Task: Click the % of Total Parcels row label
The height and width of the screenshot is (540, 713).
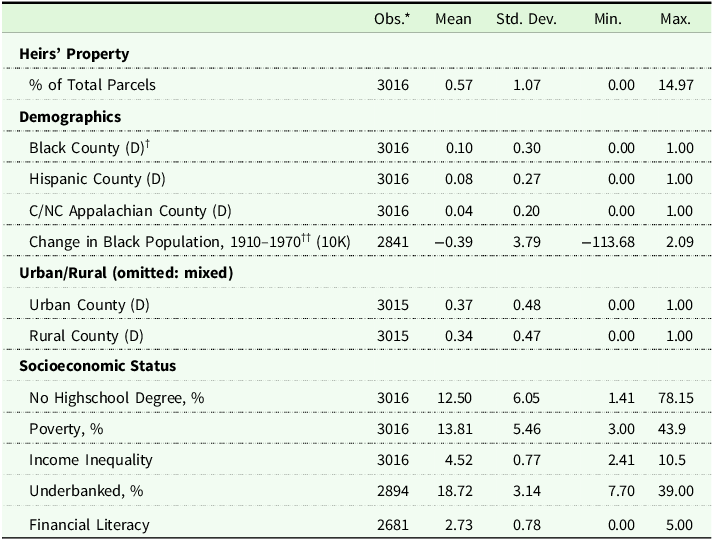Action: coord(92,85)
